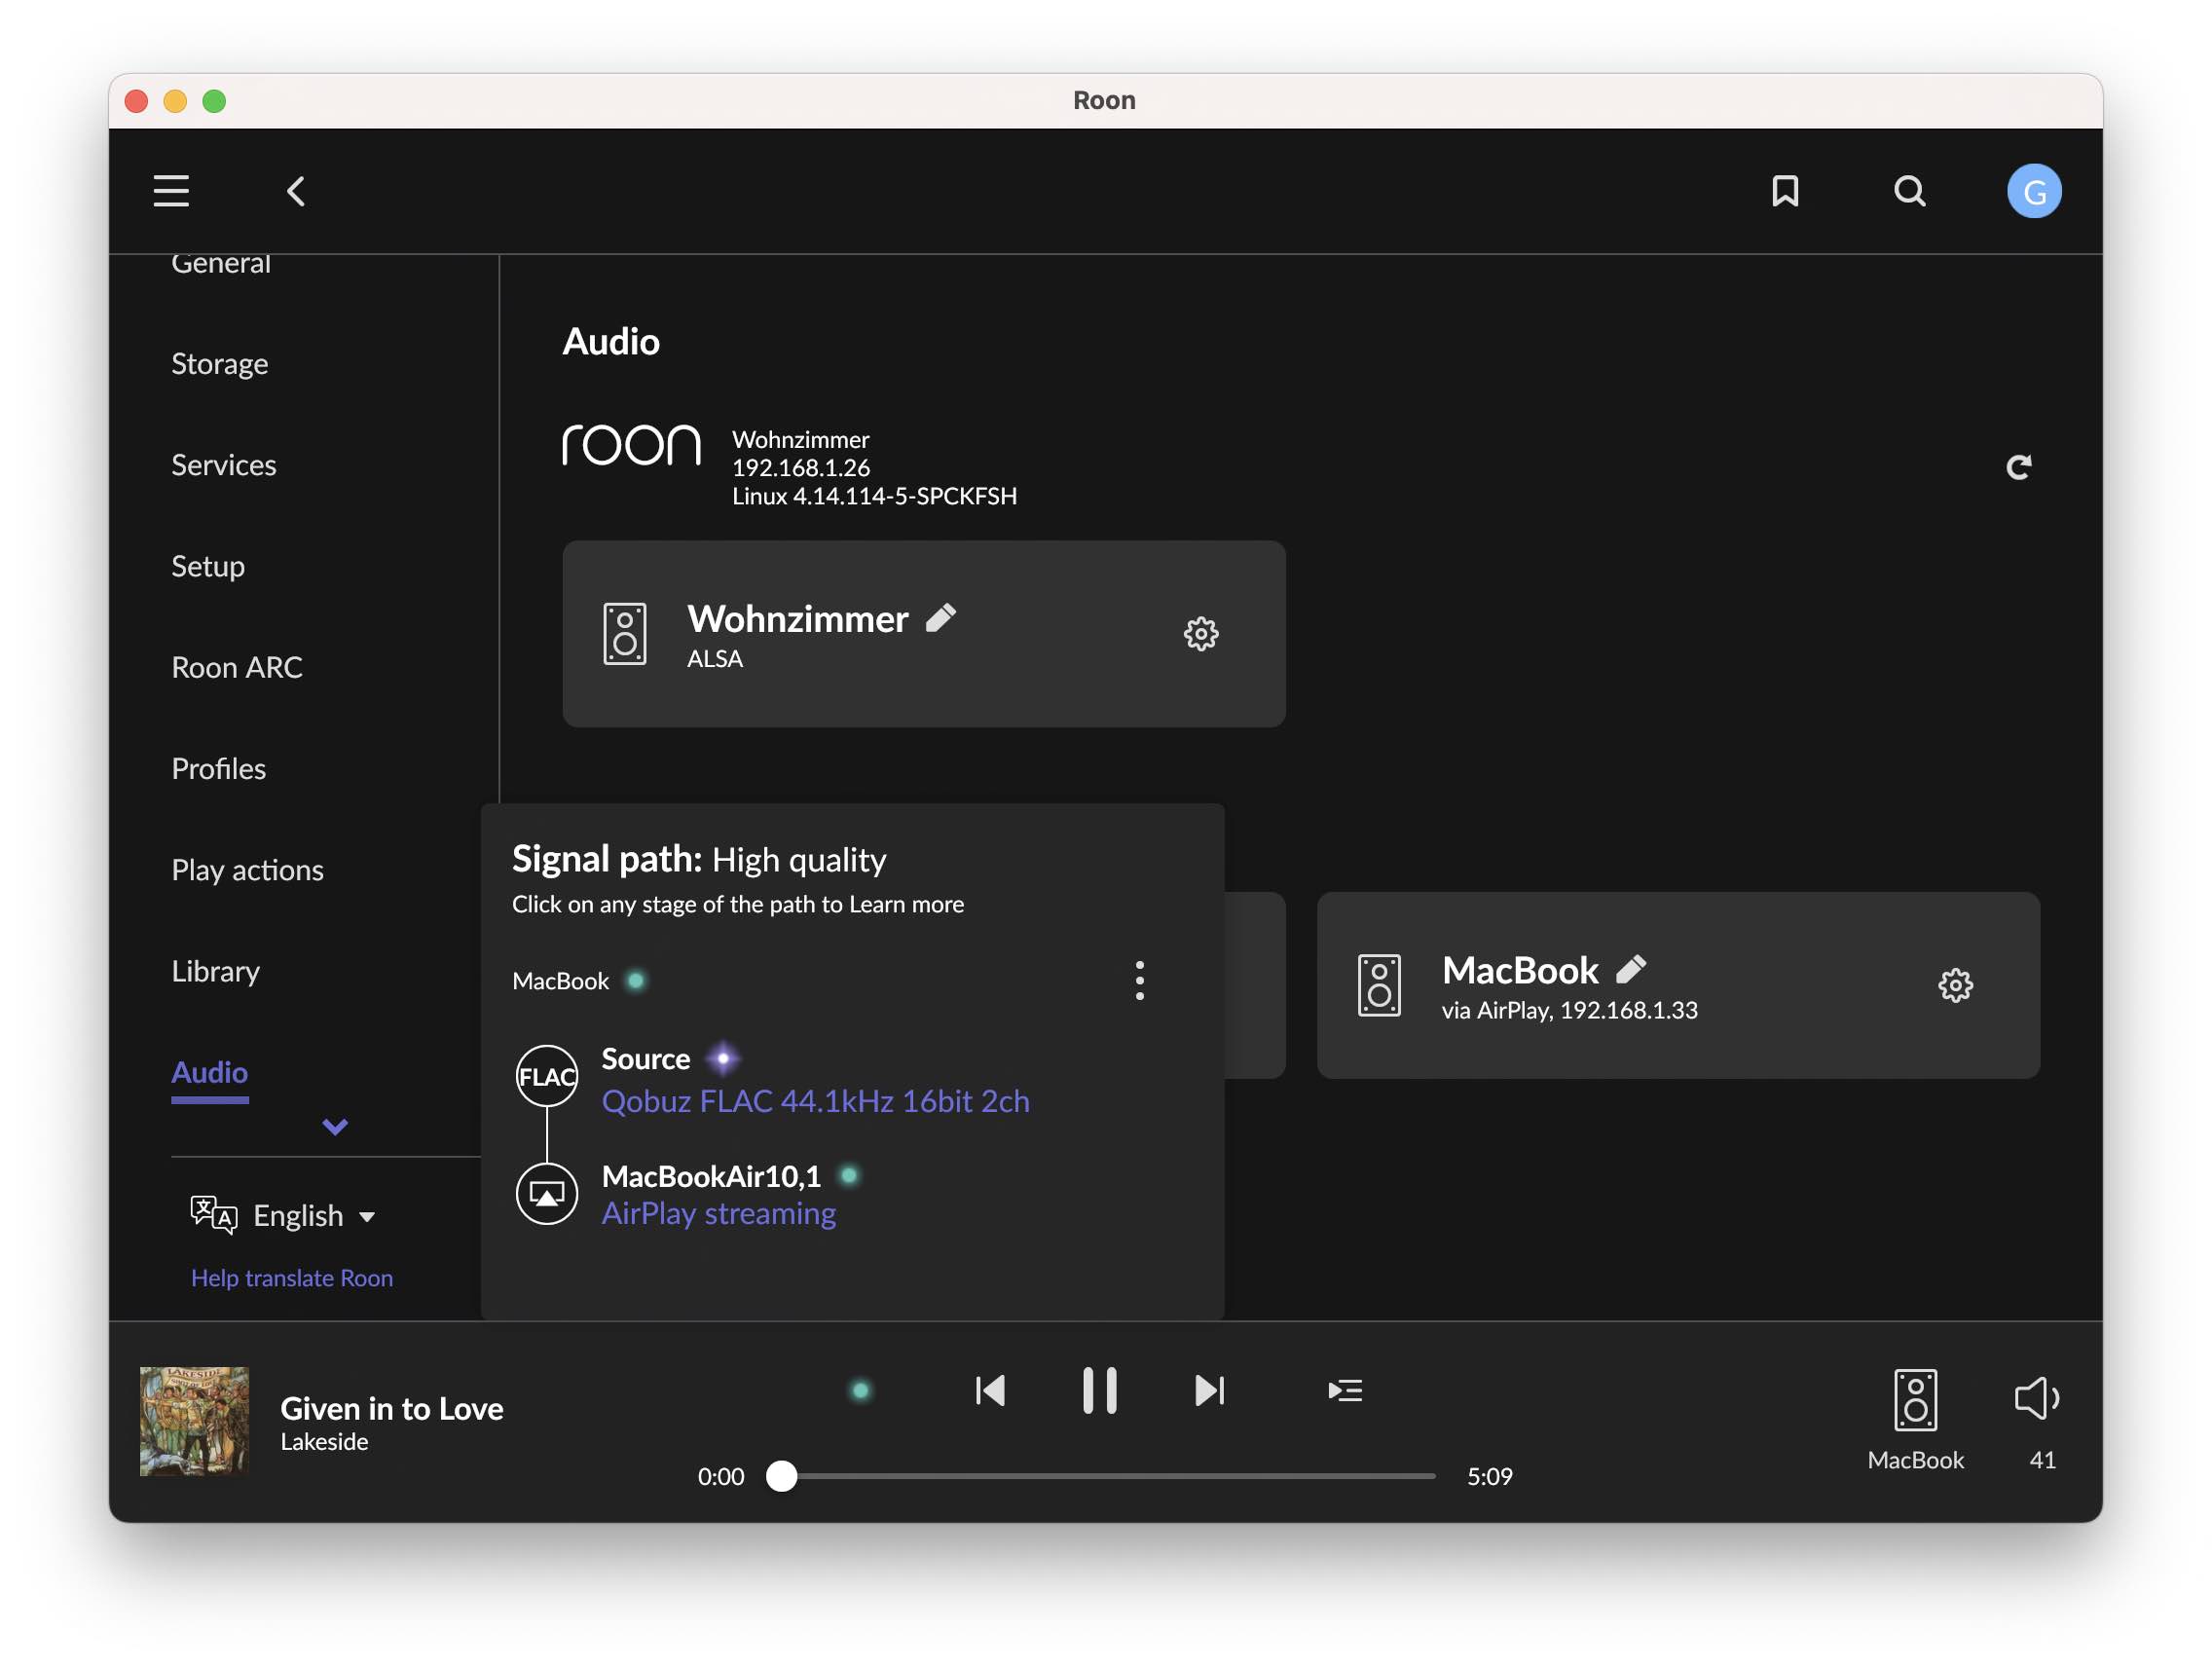Click the Help translate Roon link
The height and width of the screenshot is (1667, 2212).
(290, 1277)
